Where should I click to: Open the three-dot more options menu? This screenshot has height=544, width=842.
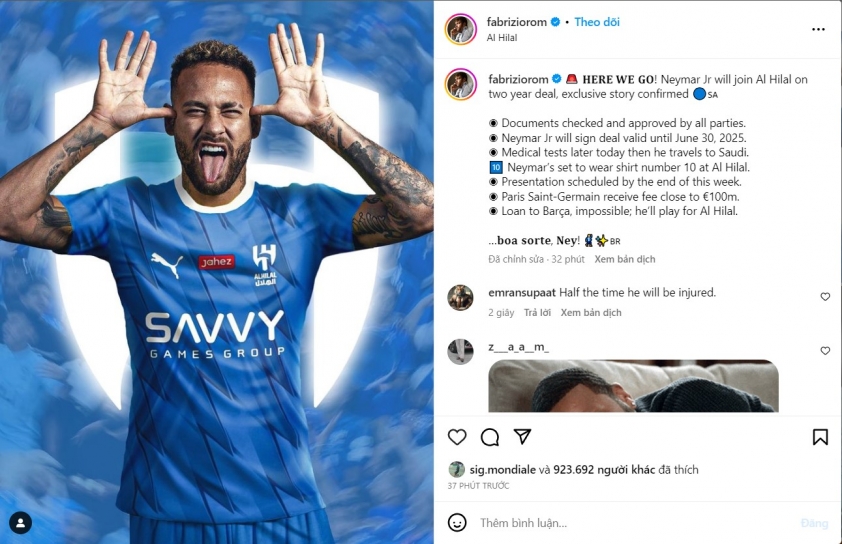click(818, 30)
